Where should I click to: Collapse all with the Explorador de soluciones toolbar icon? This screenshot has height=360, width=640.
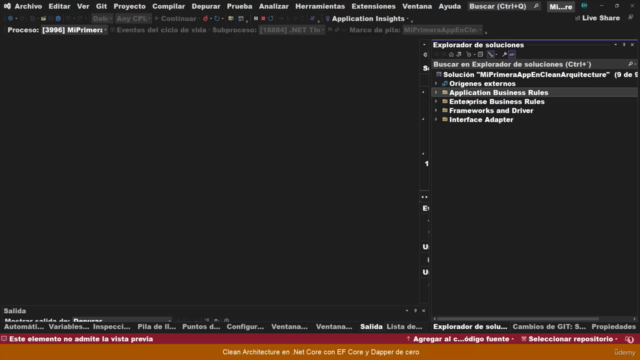click(x=480, y=54)
